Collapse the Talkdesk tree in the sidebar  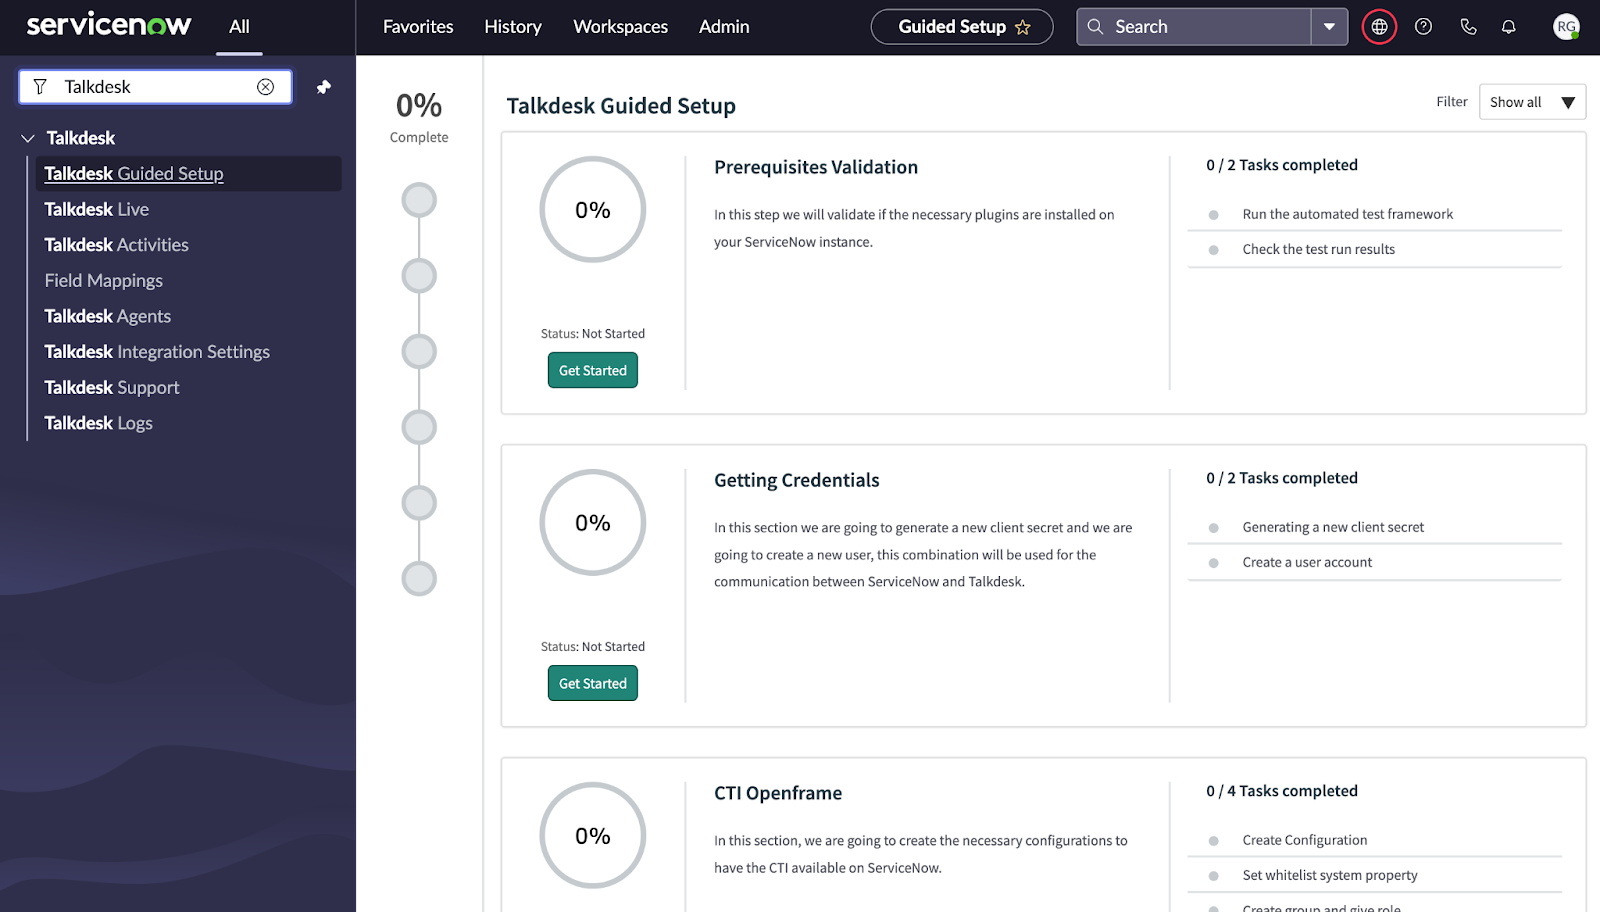(26, 138)
